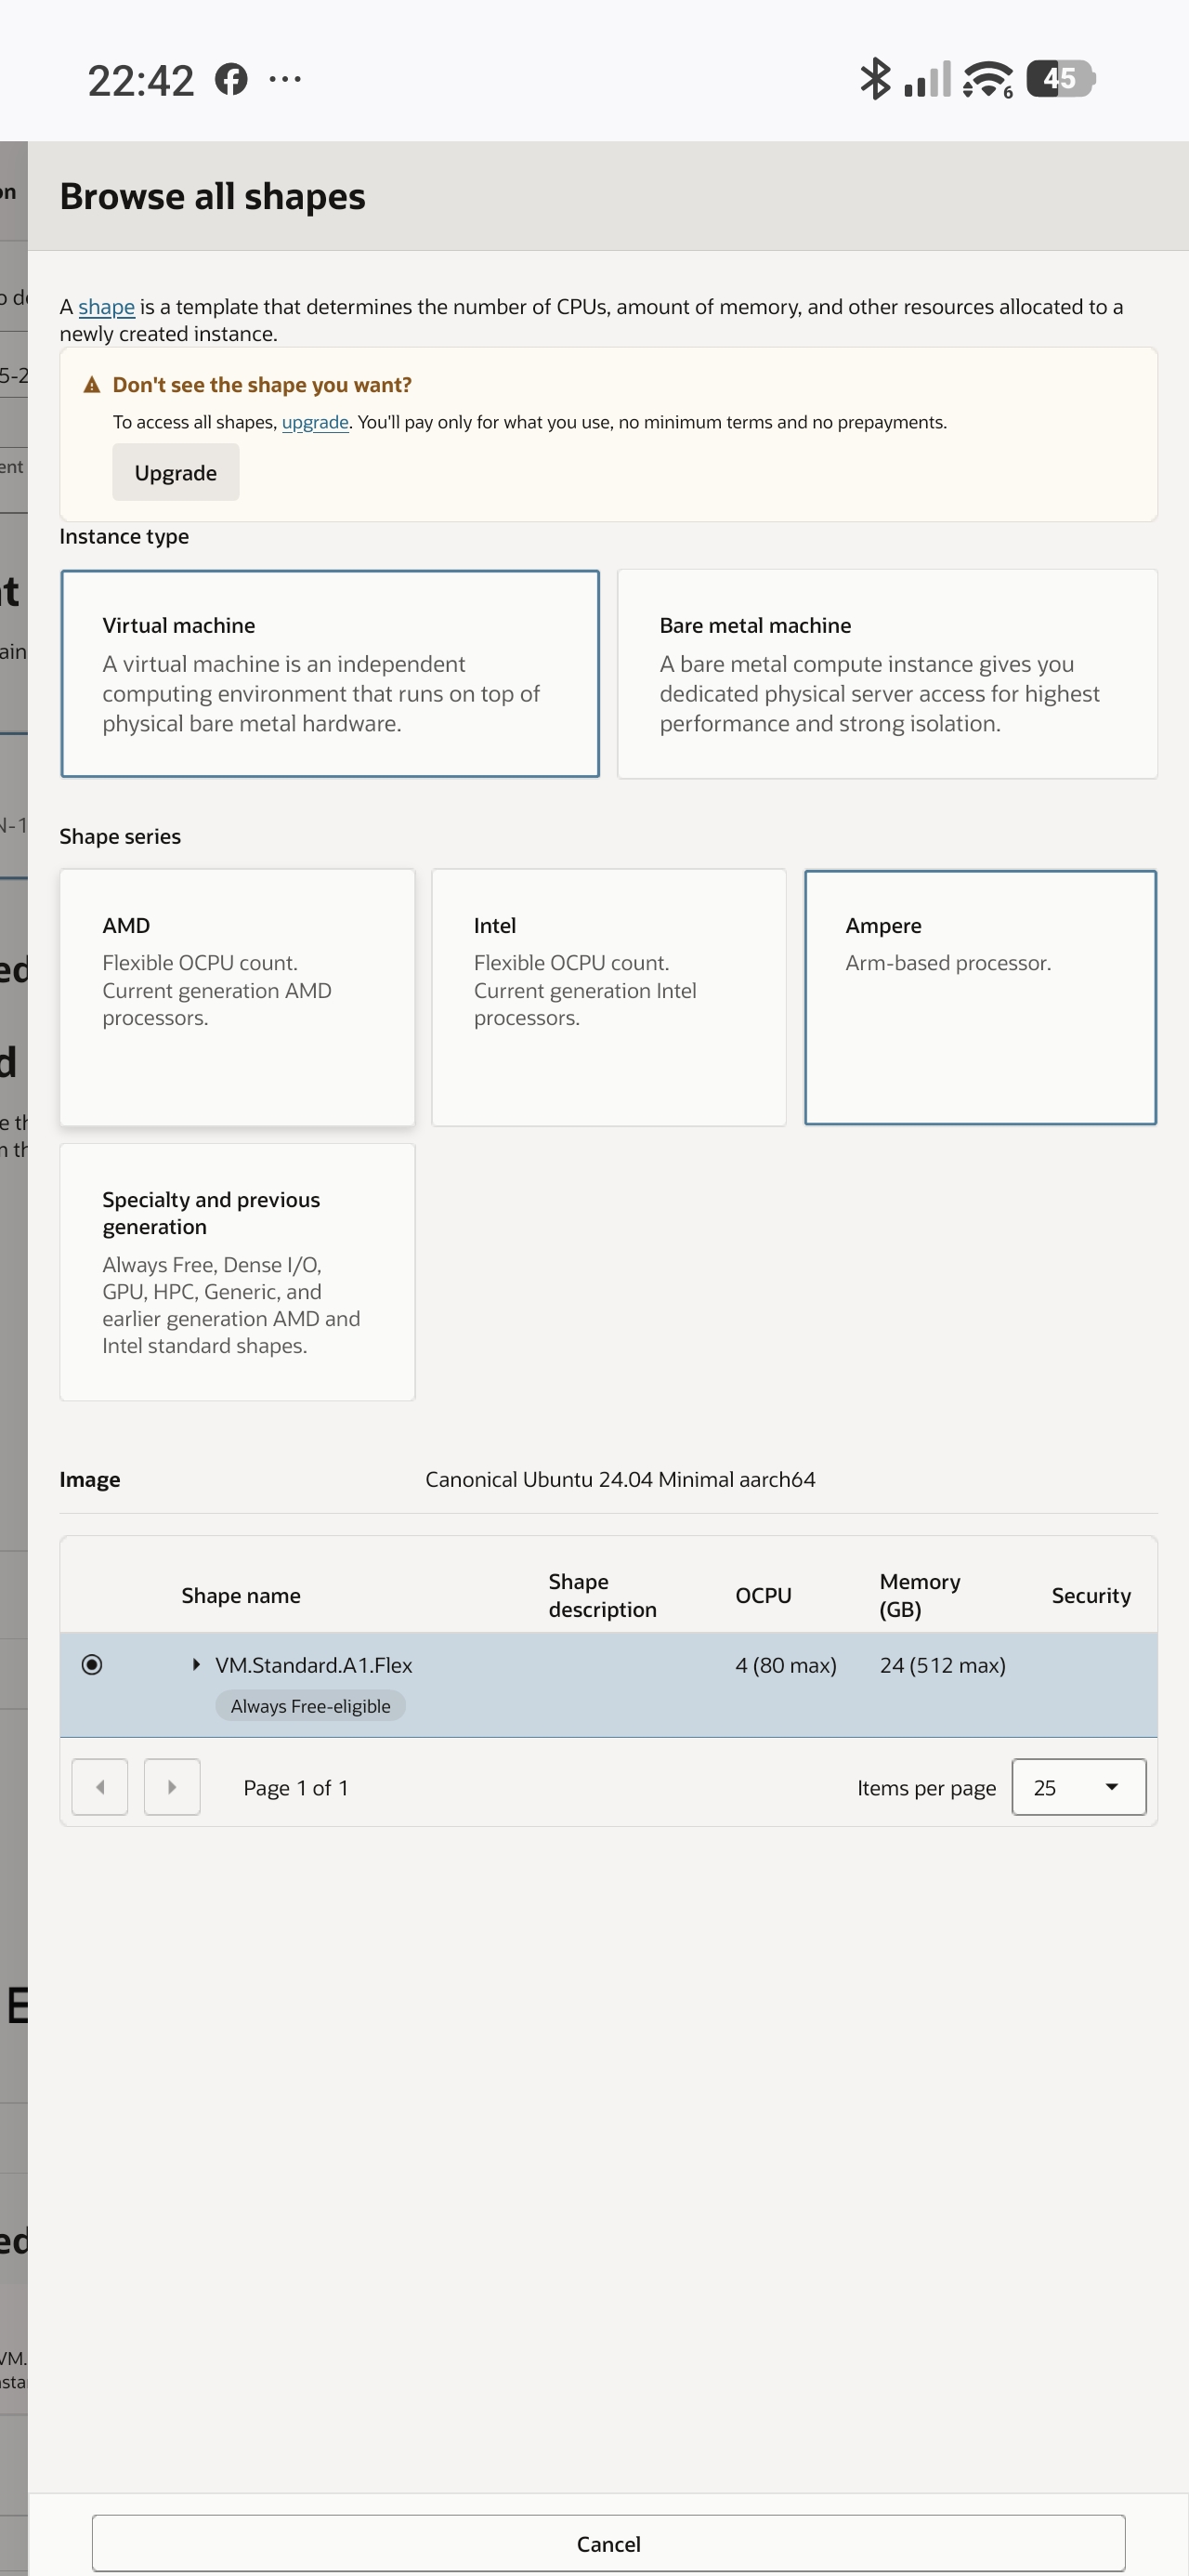Select the Intel shape series card
This screenshot has height=2576, width=1189.
click(x=608, y=997)
